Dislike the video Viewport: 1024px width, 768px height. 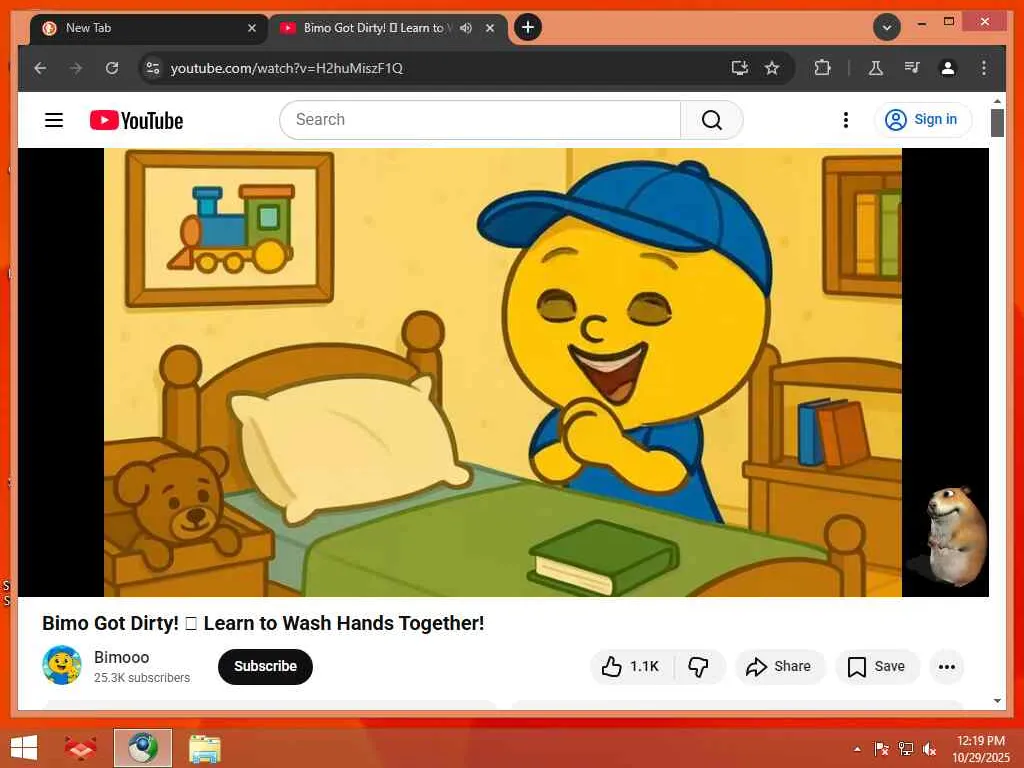tap(699, 666)
